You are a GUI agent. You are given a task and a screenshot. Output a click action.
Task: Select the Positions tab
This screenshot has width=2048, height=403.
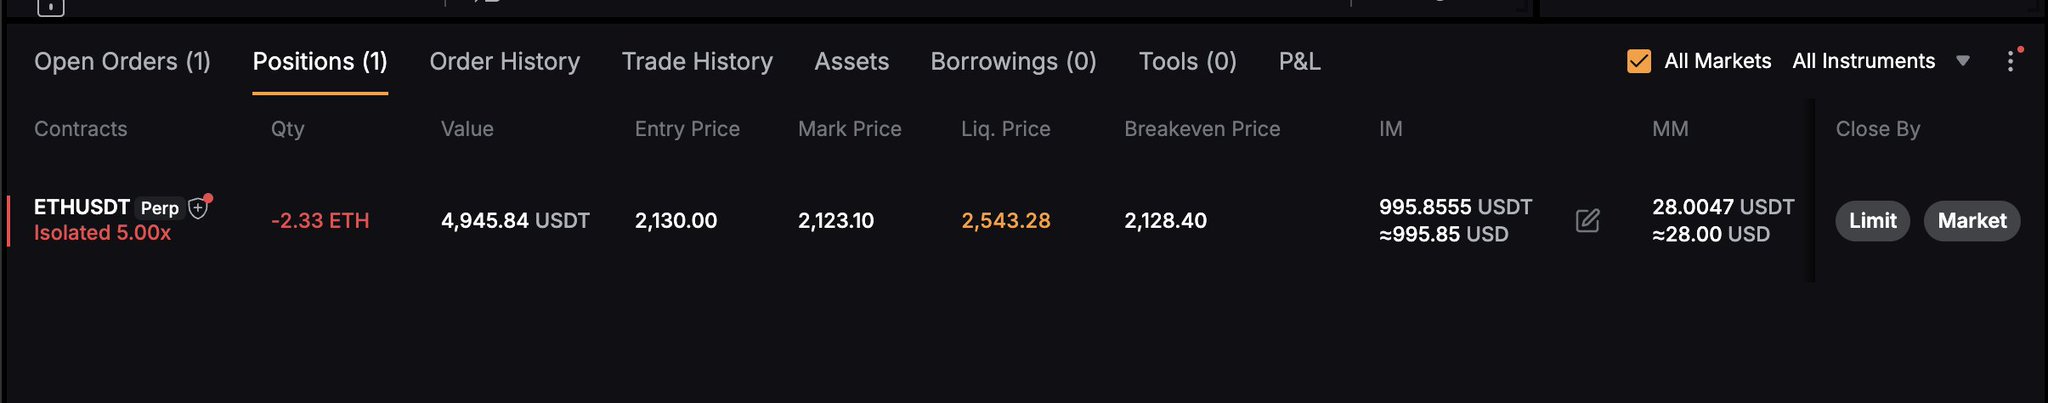(x=320, y=62)
